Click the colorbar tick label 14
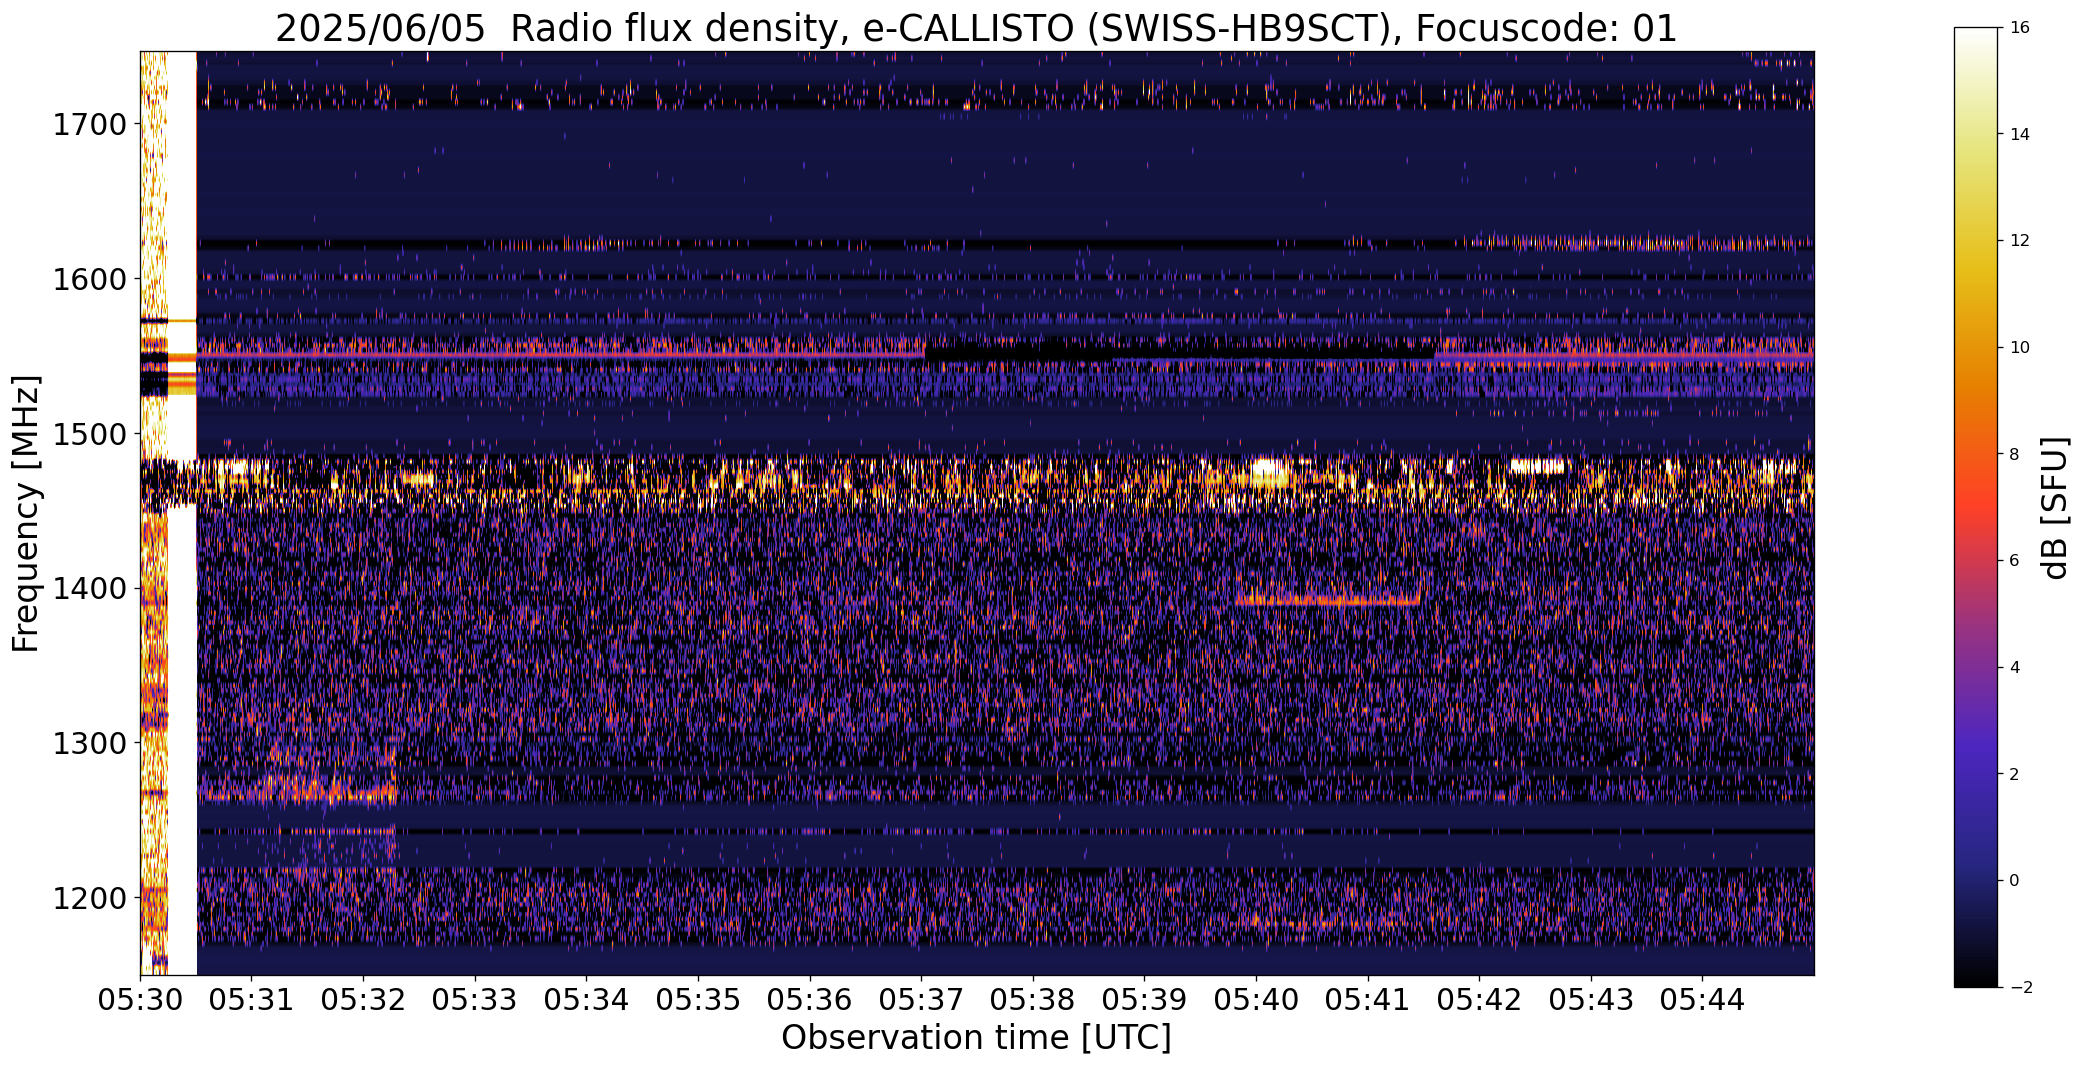Viewport: 2085px width, 1067px height. click(2020, 134)
